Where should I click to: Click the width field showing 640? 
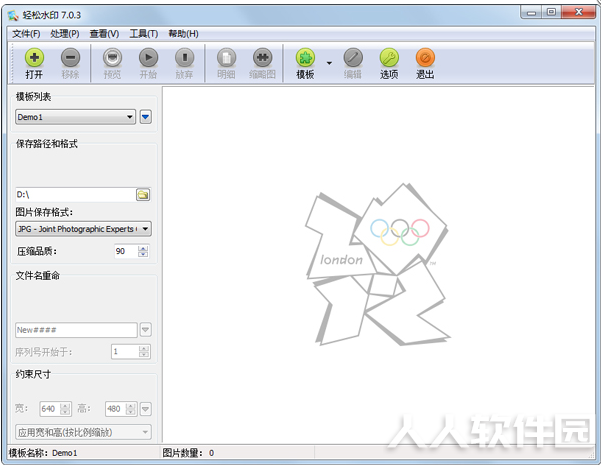[51, 409]
